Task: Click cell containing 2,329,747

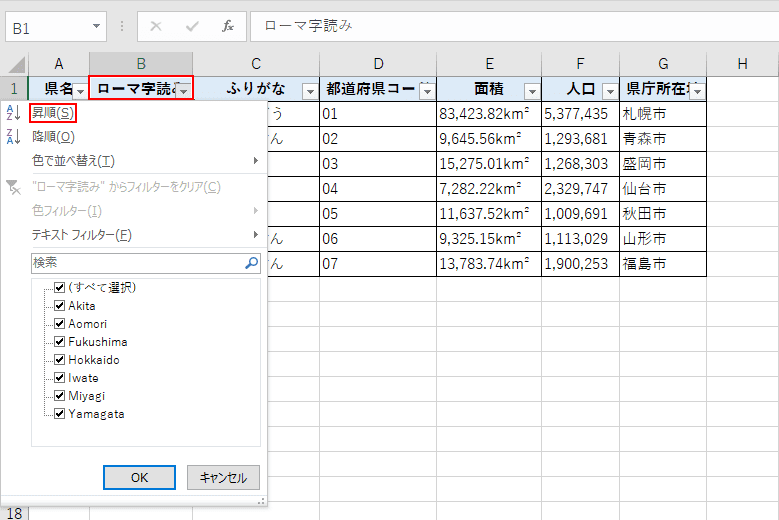Action: click(580, 189)
